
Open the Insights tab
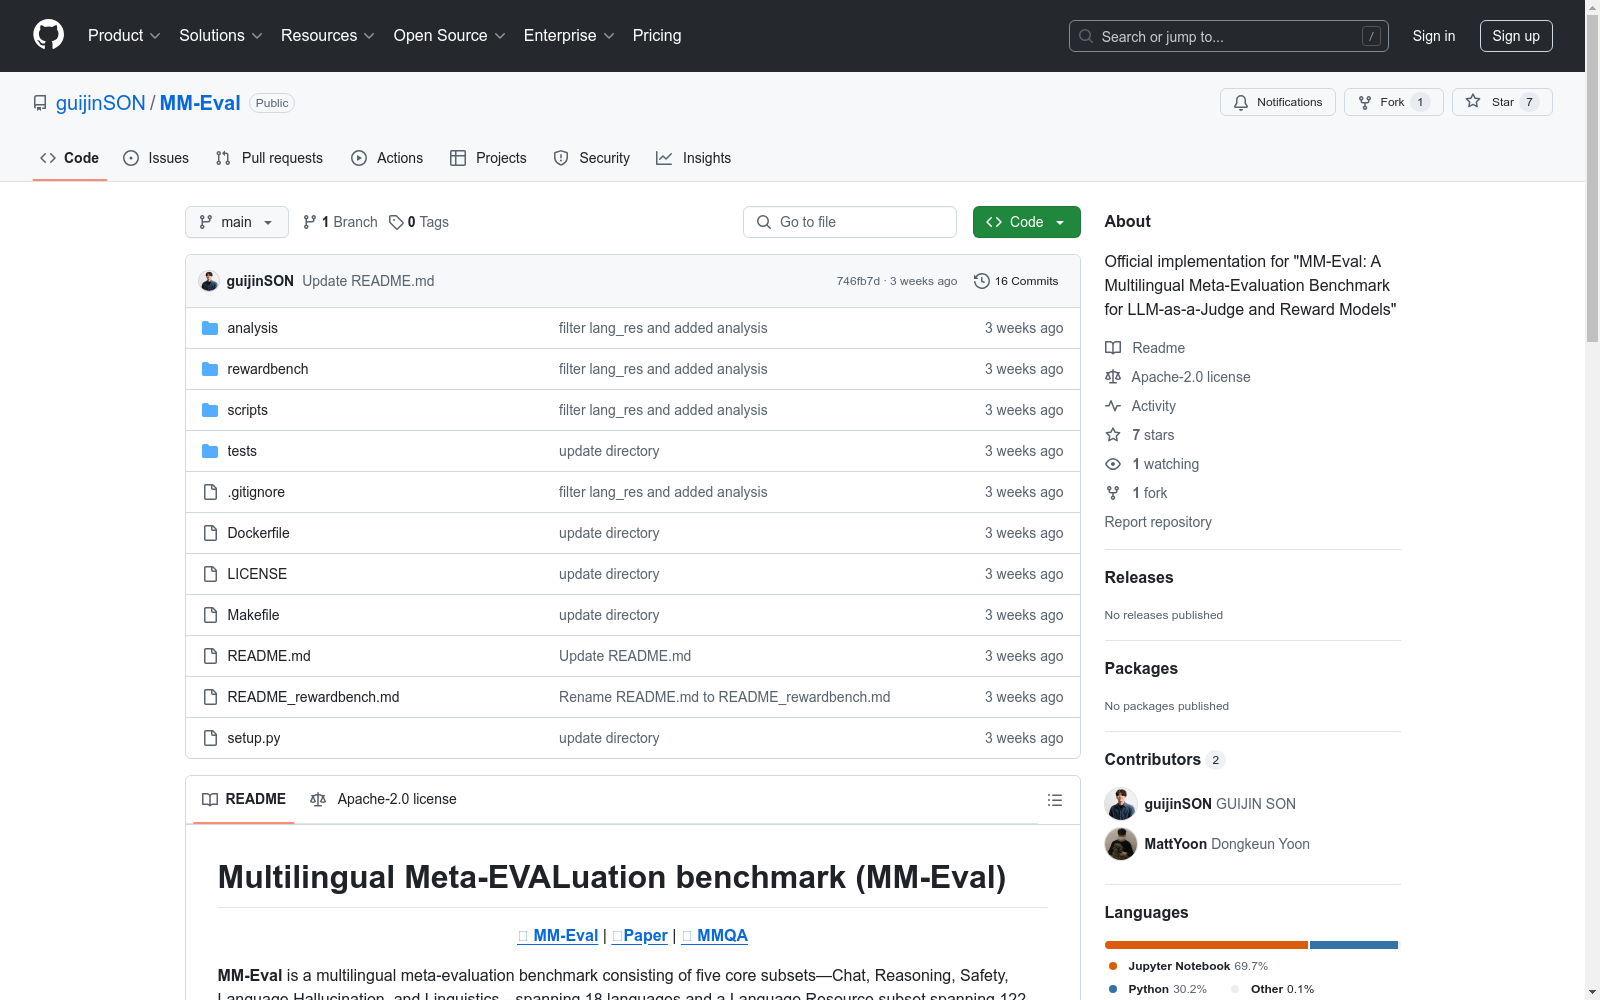(x=694, y=158)
